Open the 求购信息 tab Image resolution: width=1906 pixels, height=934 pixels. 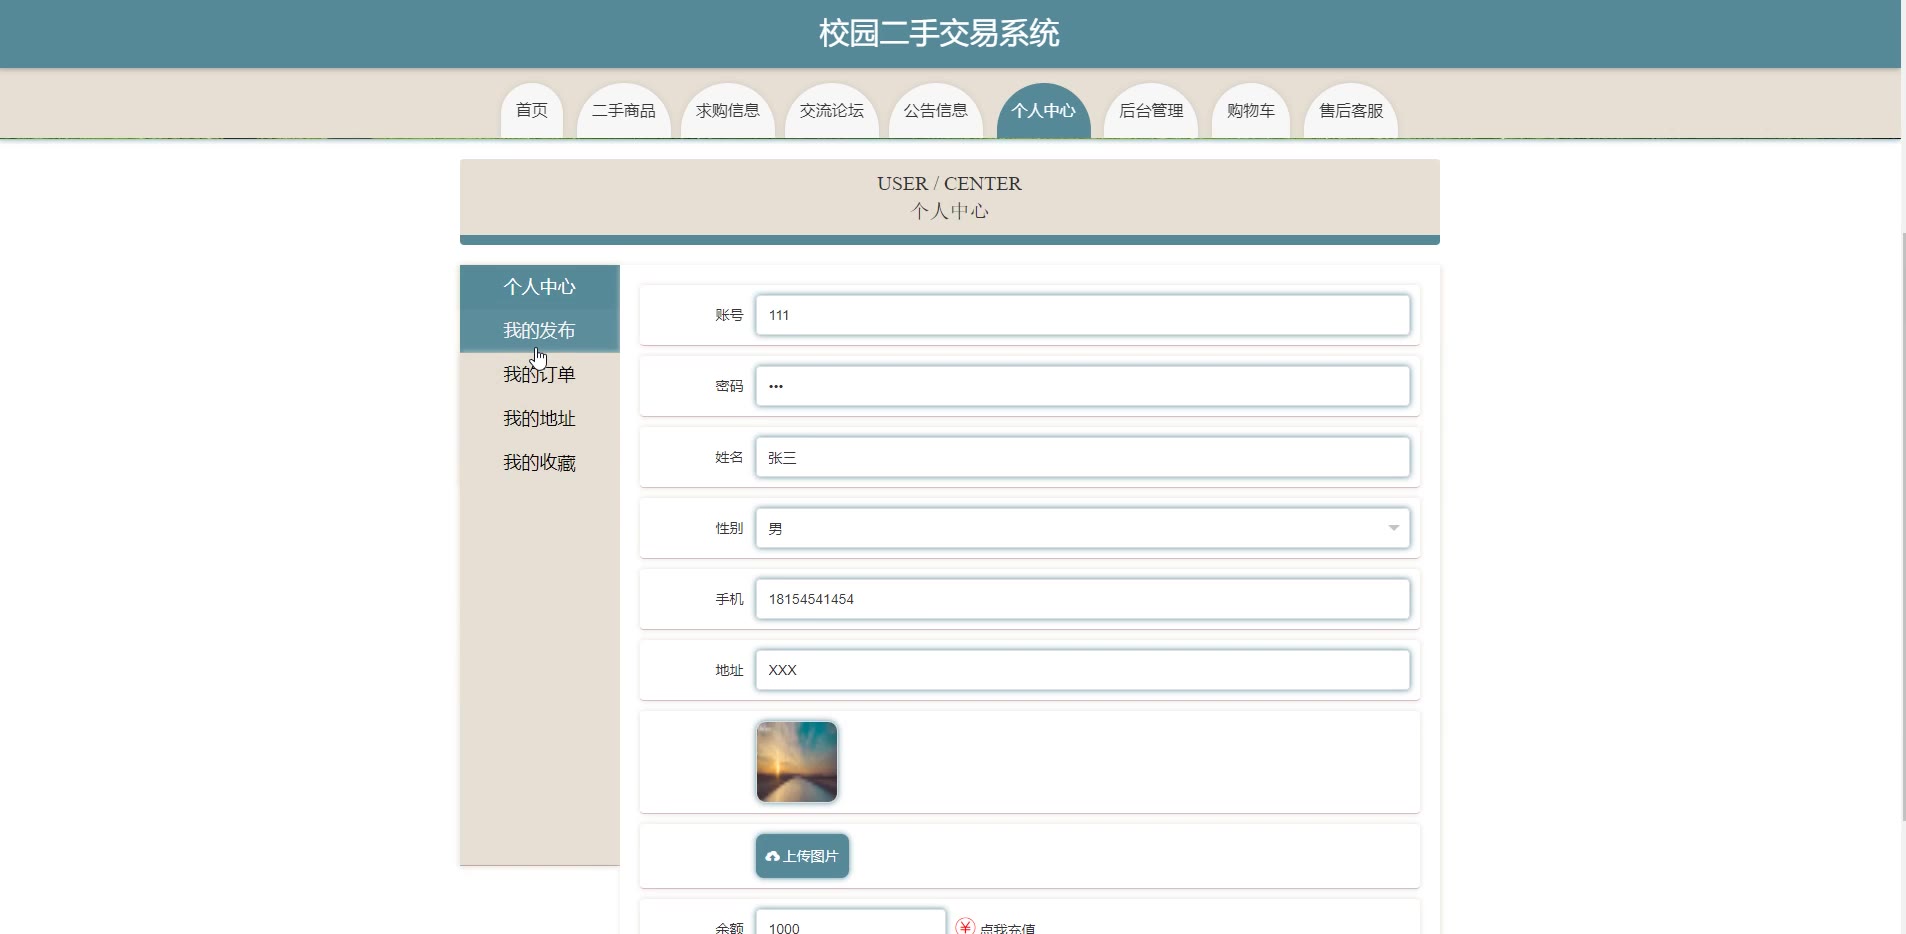click(x=728, y=111)
